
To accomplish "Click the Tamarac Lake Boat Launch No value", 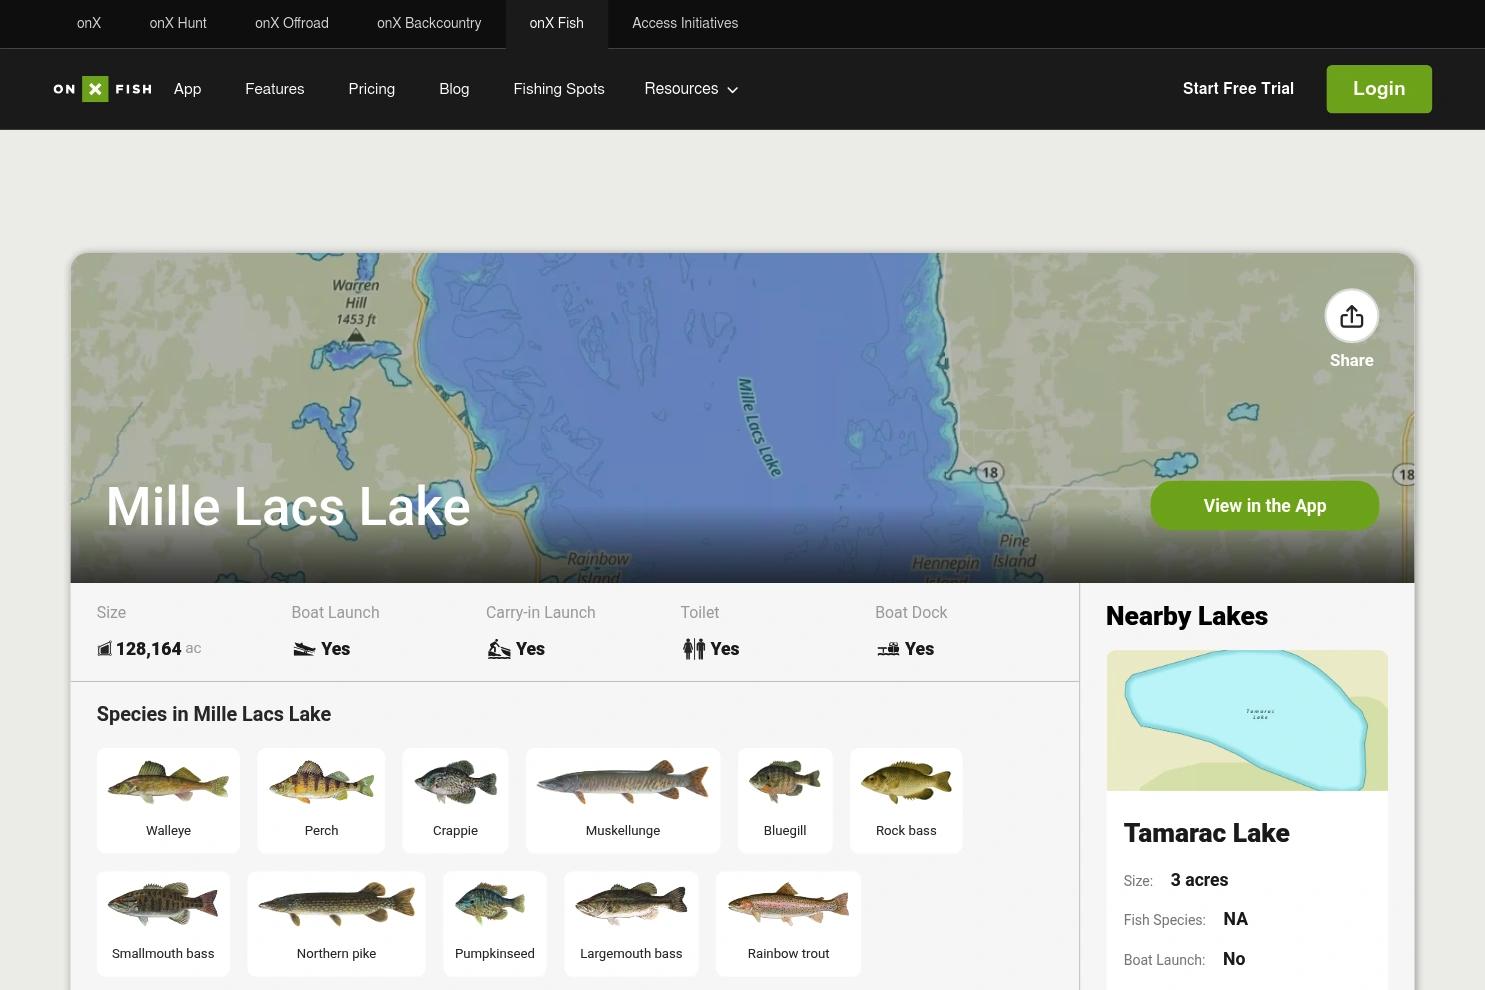I will (1234, 959).
